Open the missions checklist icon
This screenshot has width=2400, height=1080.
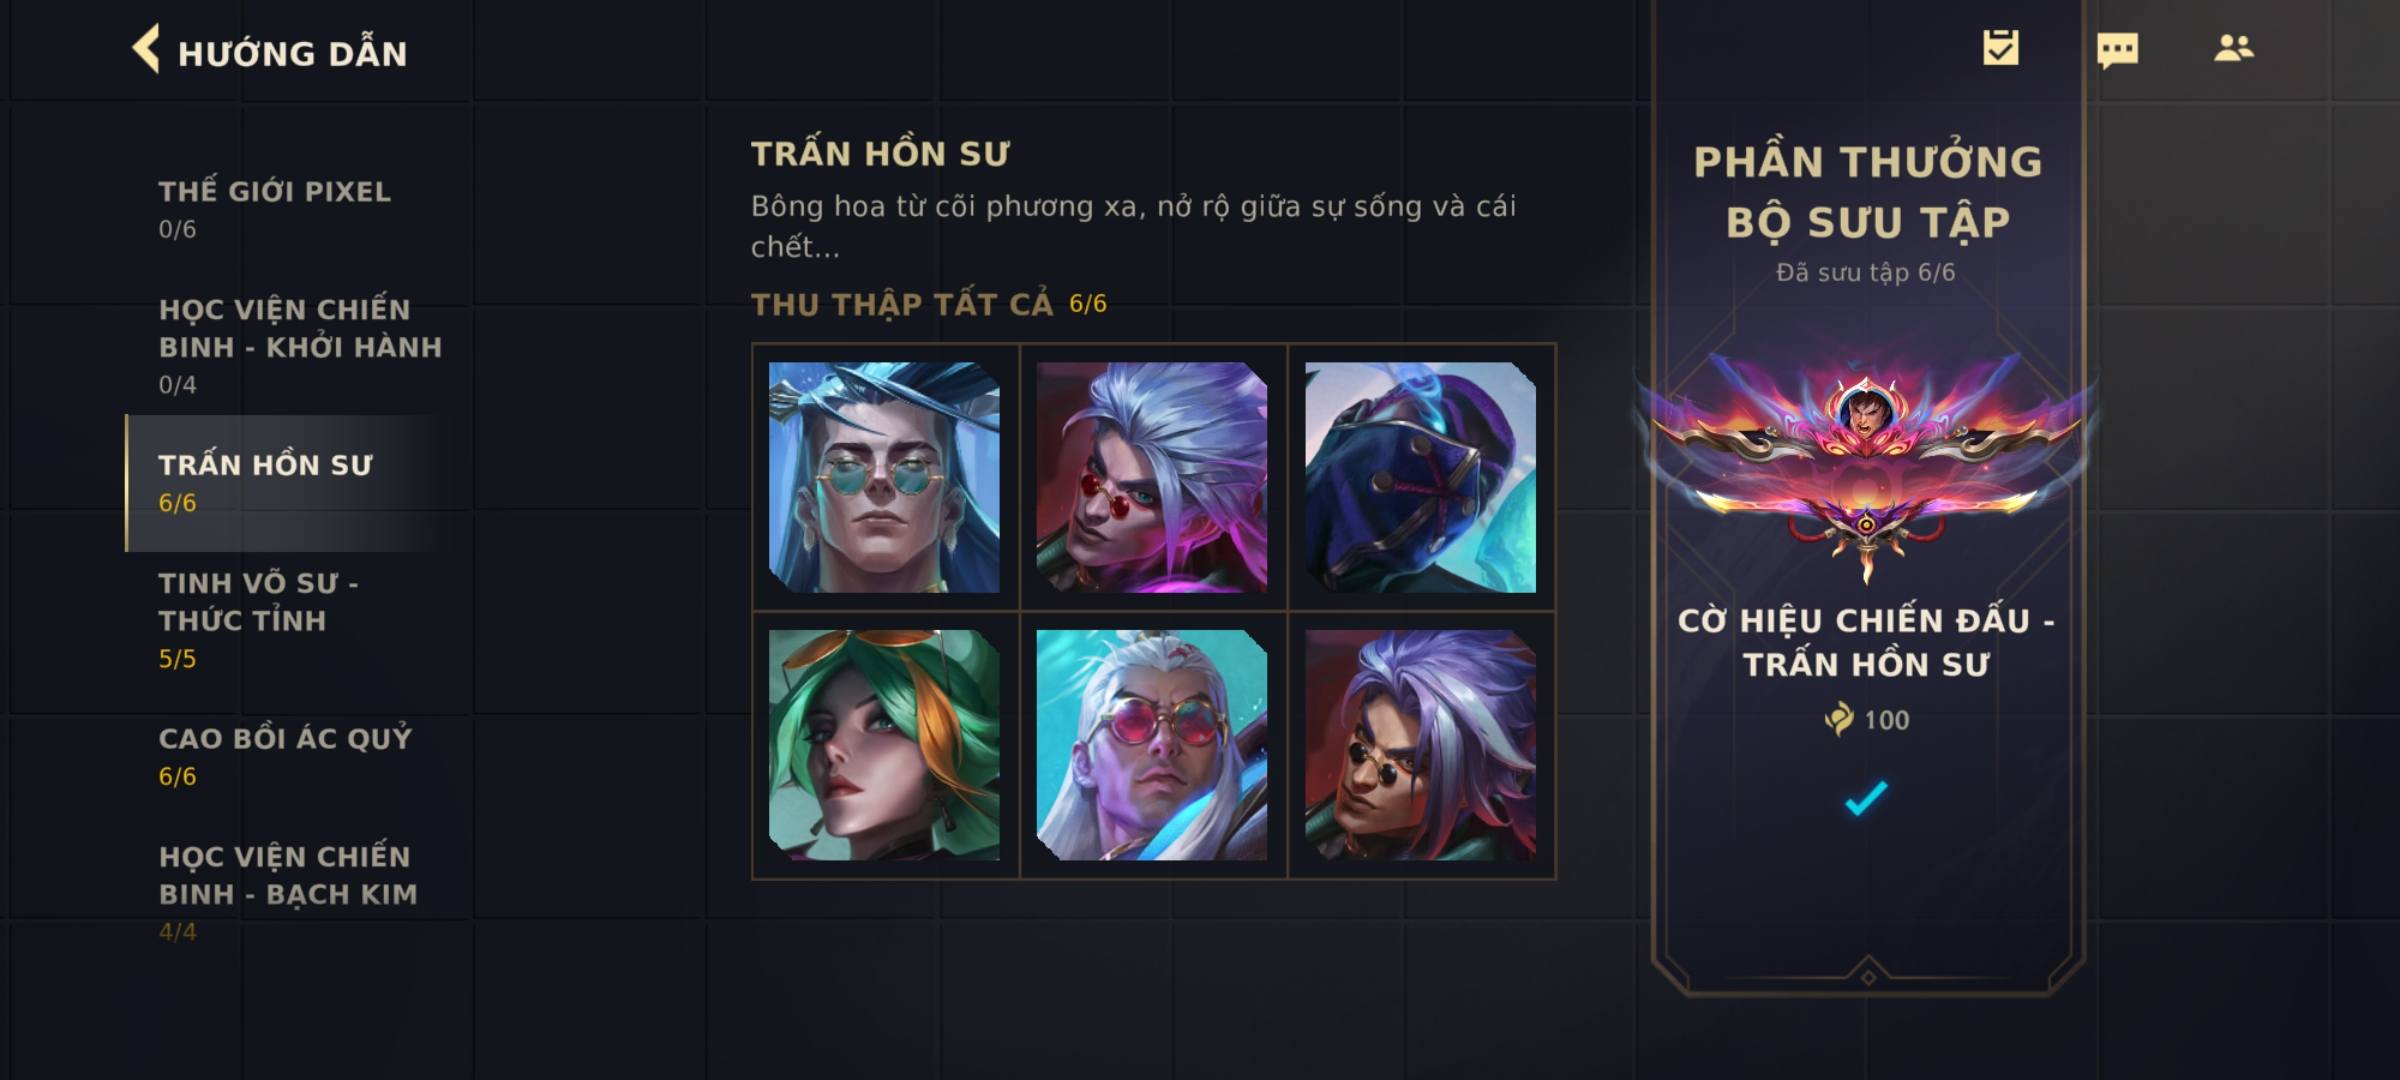click(x=2001, y=48)
